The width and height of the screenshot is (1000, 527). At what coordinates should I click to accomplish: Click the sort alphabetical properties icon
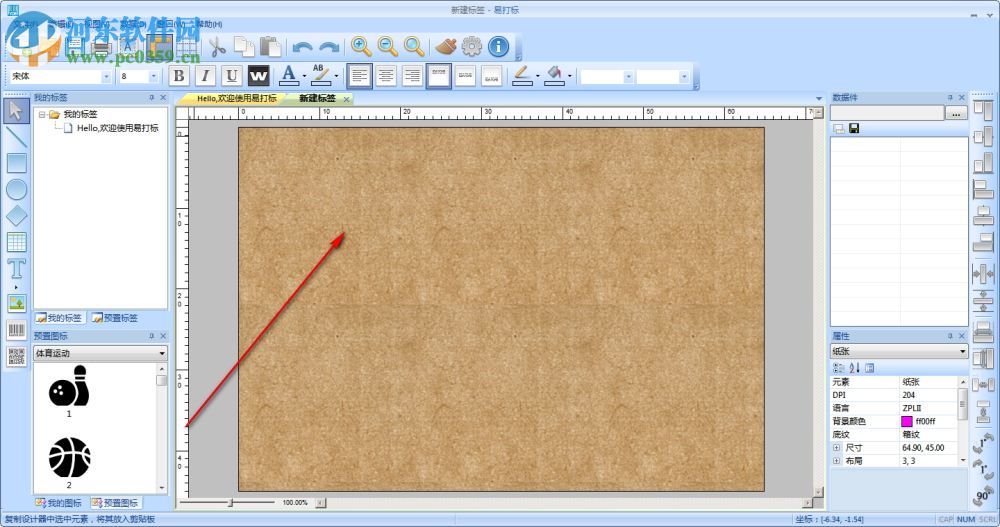[x=855, y=367]
